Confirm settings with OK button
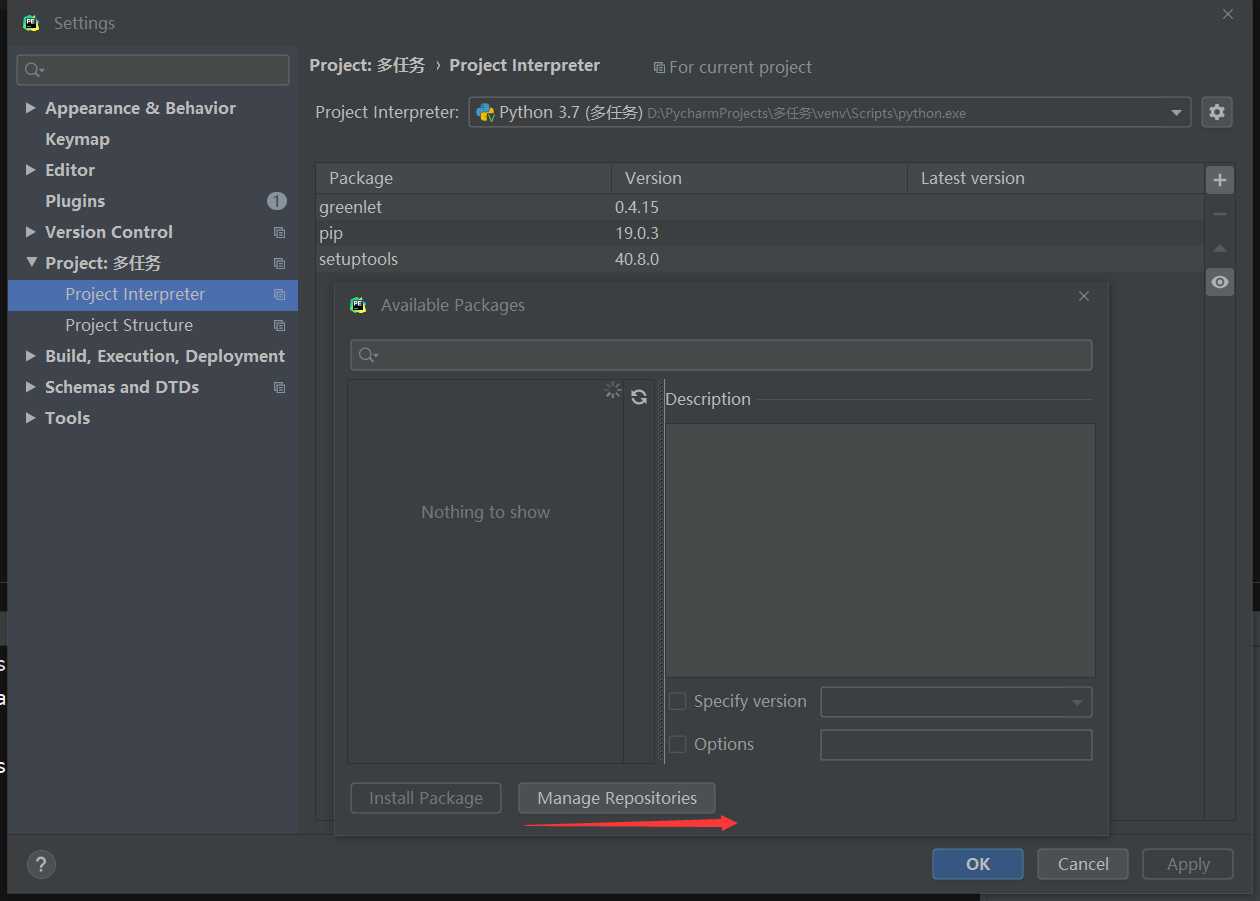This screenshot has width=1260, height=901. point(978,864)
